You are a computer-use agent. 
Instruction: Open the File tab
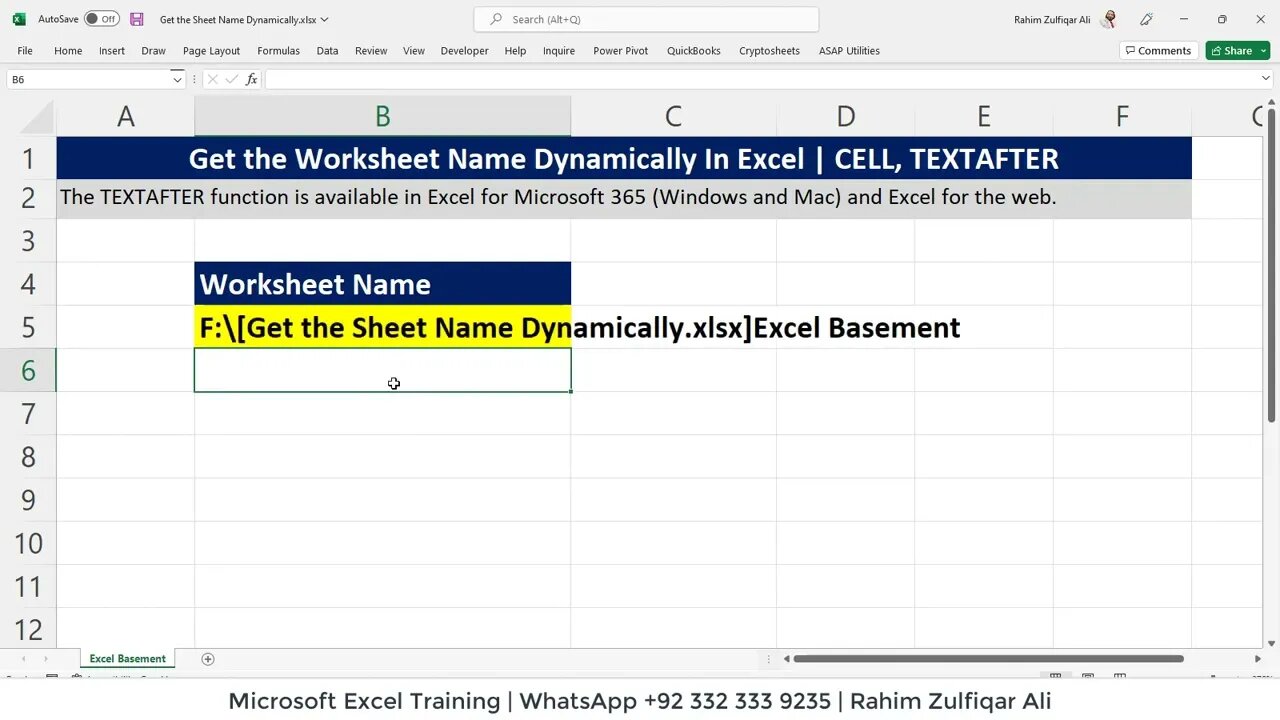(x=25, y=51)
